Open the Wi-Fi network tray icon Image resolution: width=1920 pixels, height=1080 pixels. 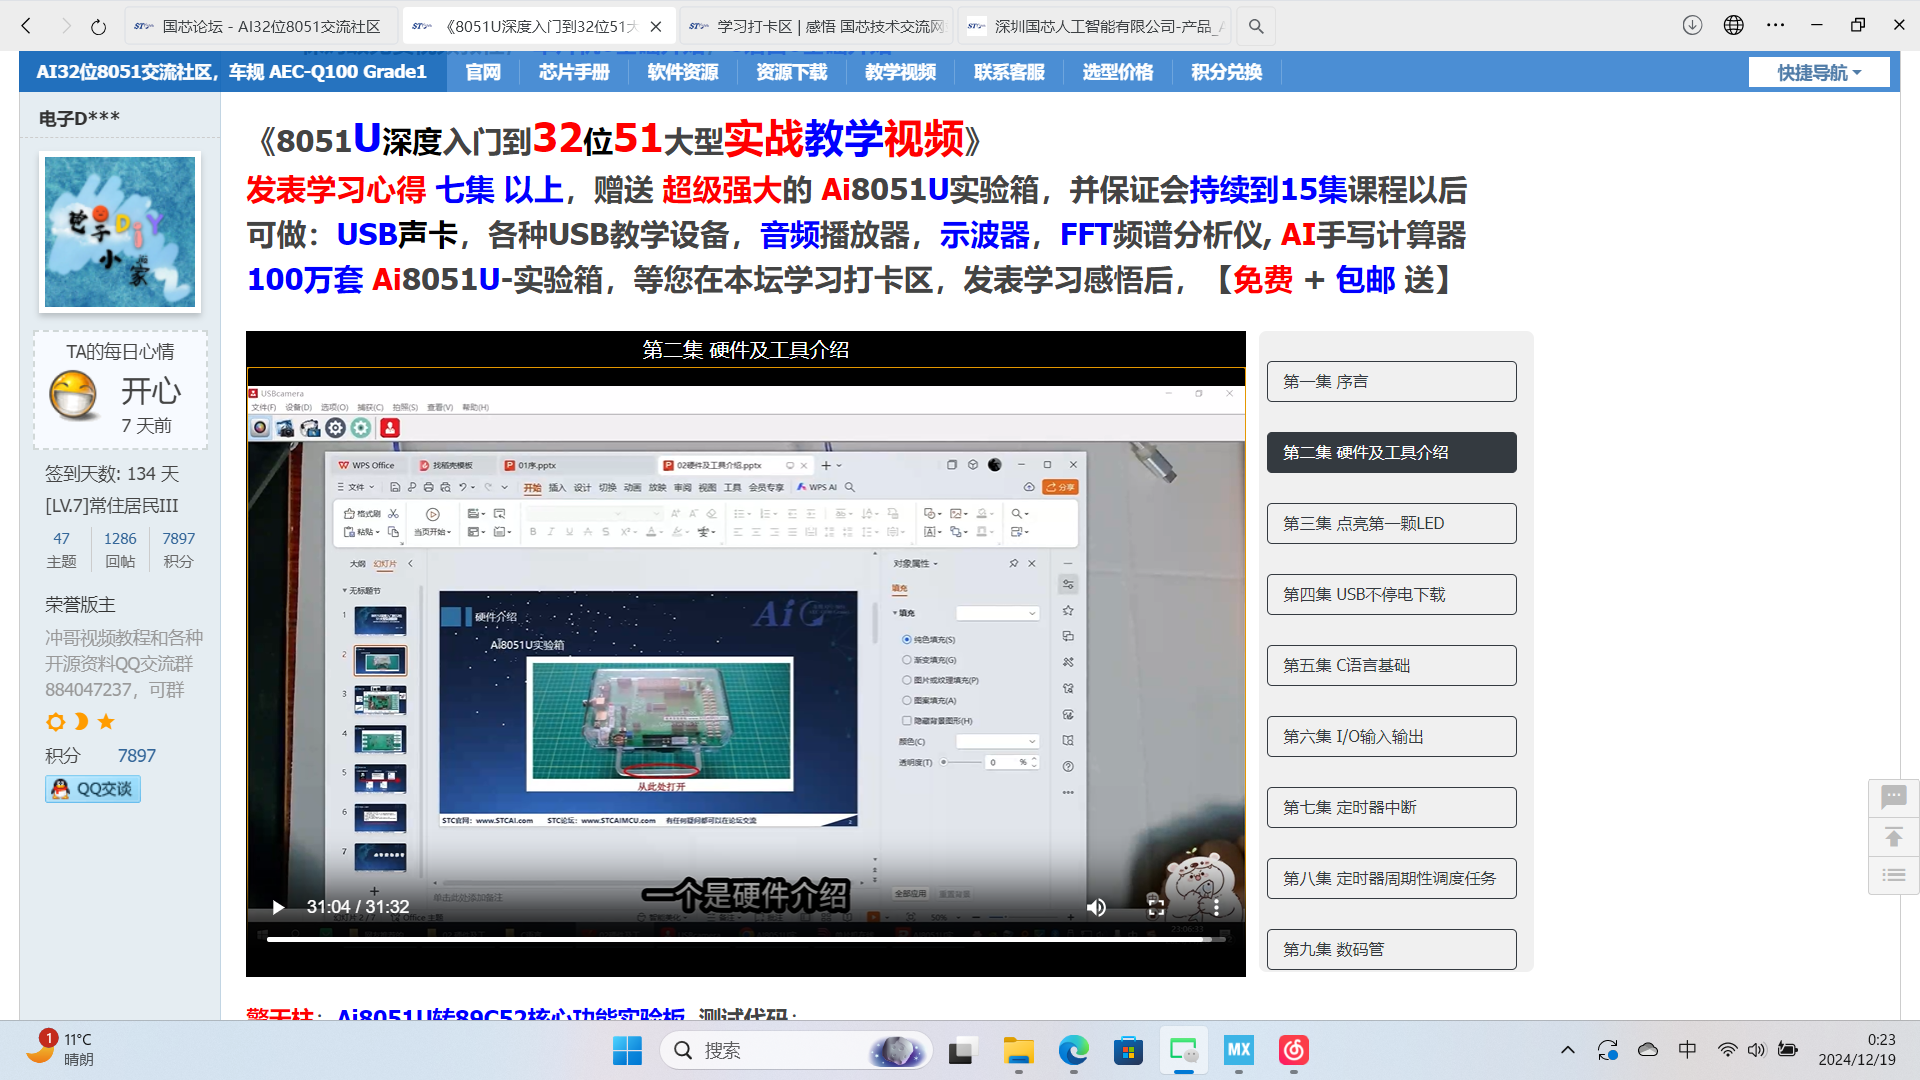tap(1727, 1050)
